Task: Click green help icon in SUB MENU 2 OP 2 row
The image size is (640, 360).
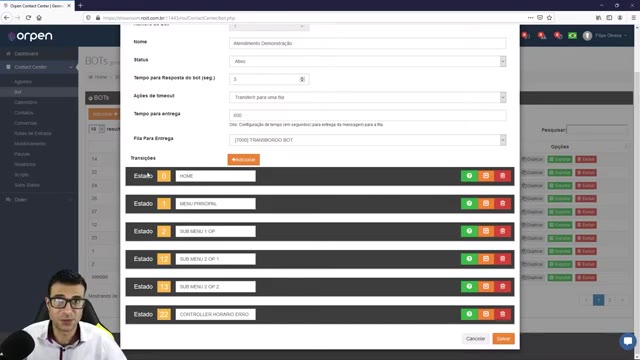Action: [x=469, y=287]
